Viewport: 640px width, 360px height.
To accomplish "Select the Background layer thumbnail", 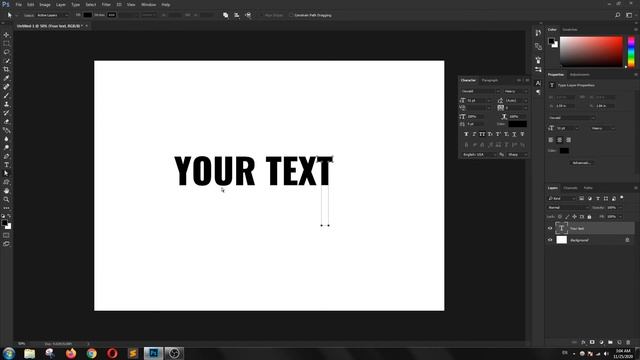I will click(562, 240).
